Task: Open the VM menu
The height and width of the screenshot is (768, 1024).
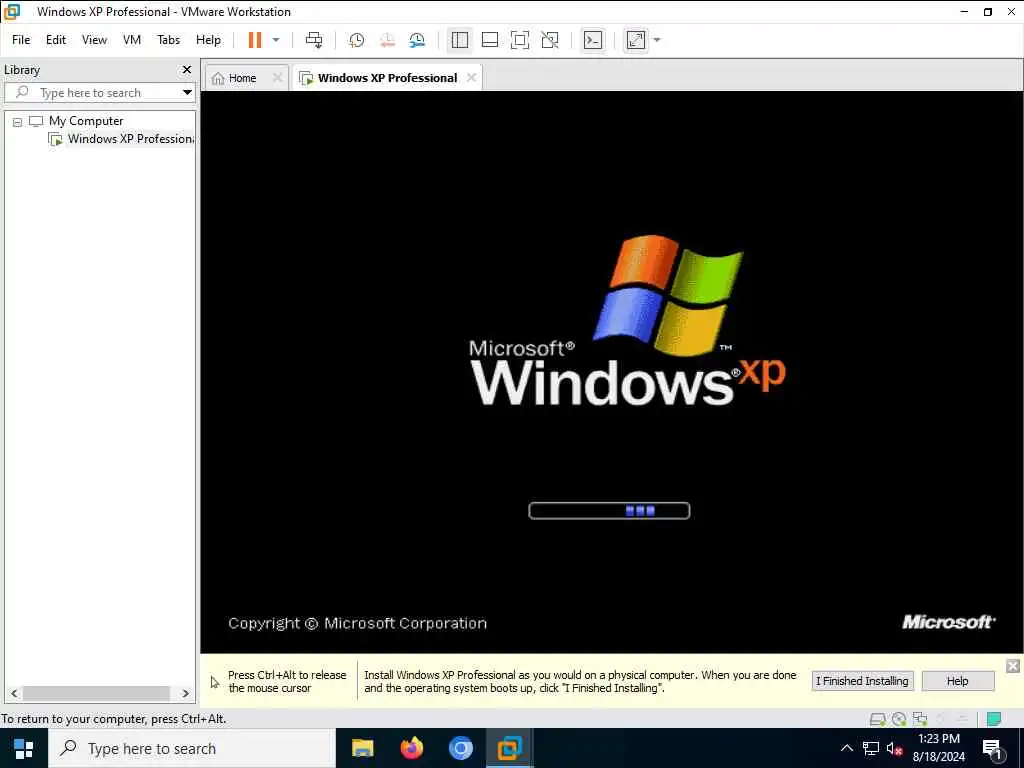Action: (x=132, y=40)
